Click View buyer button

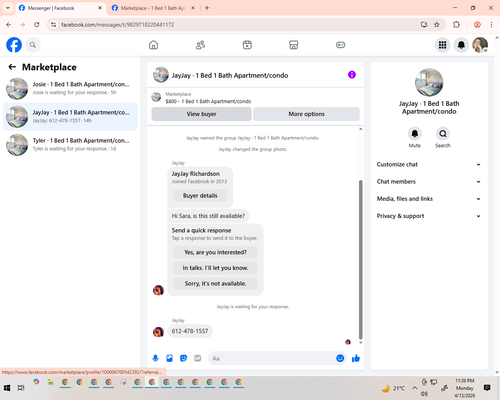pyautogui.click(x=201, y=114)
